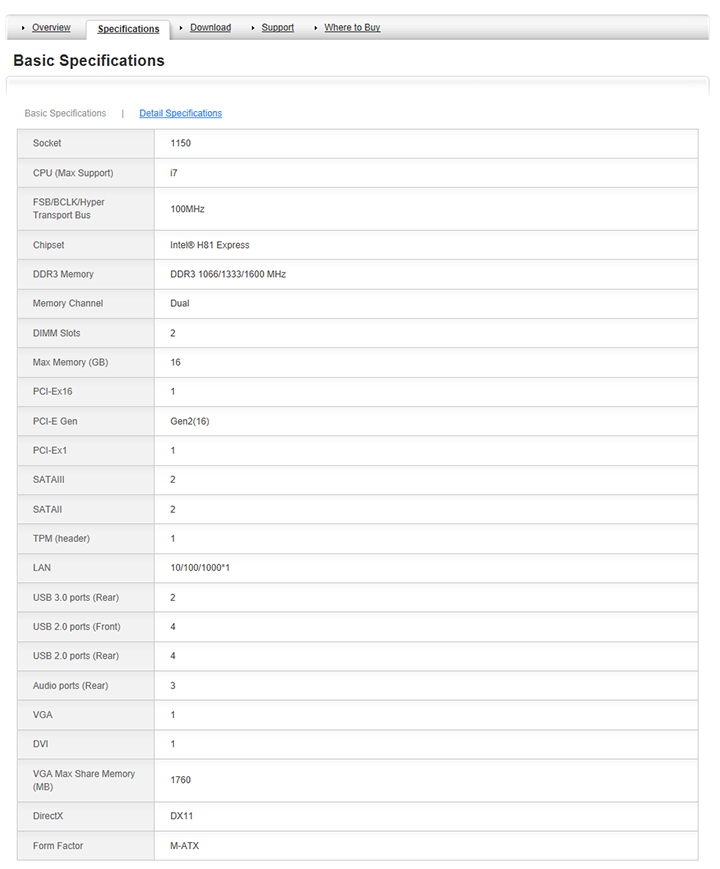Select the M-ATX form factor value
Image resolution: width=720 pixels, height=869 pixels.
click(185, 846)
